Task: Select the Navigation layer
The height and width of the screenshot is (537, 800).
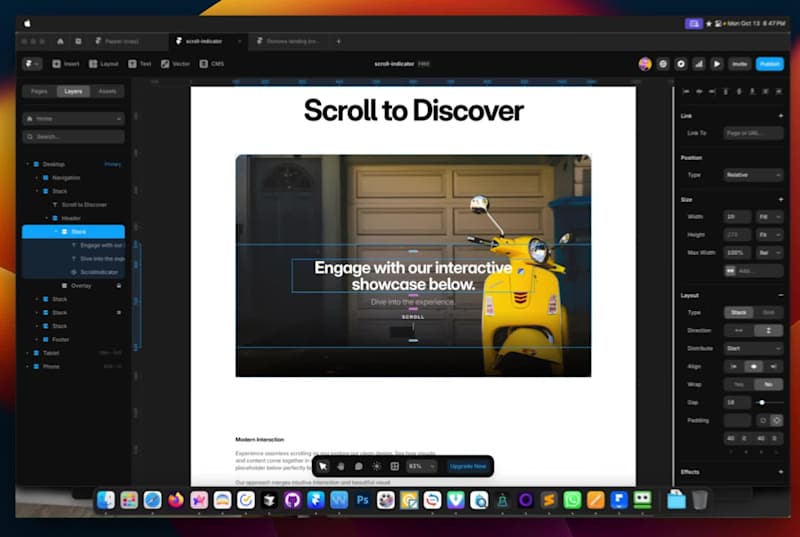Action: (66, 177)
